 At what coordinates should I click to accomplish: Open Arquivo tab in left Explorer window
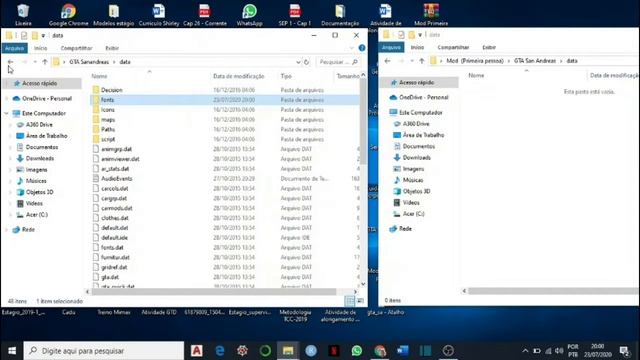(15, 48)
